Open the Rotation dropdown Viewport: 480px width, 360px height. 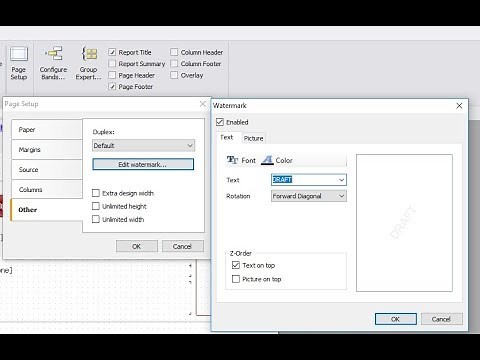309,196
